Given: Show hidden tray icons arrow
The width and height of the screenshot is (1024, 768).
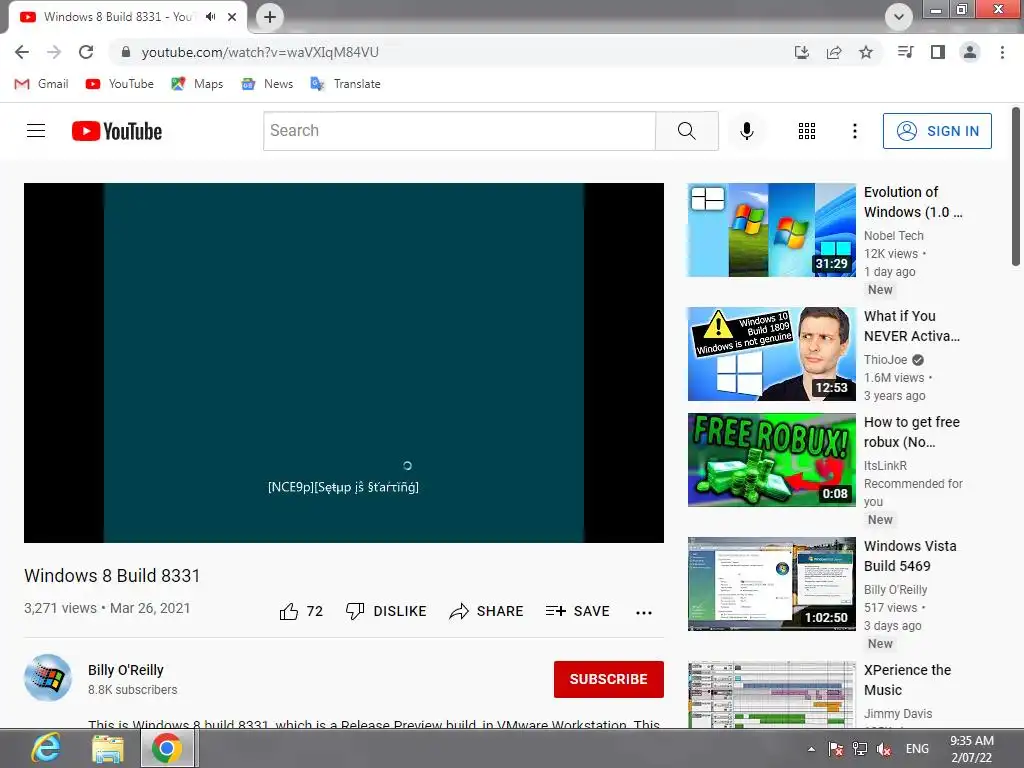Looking at the screenshot, I should [811, 749].
